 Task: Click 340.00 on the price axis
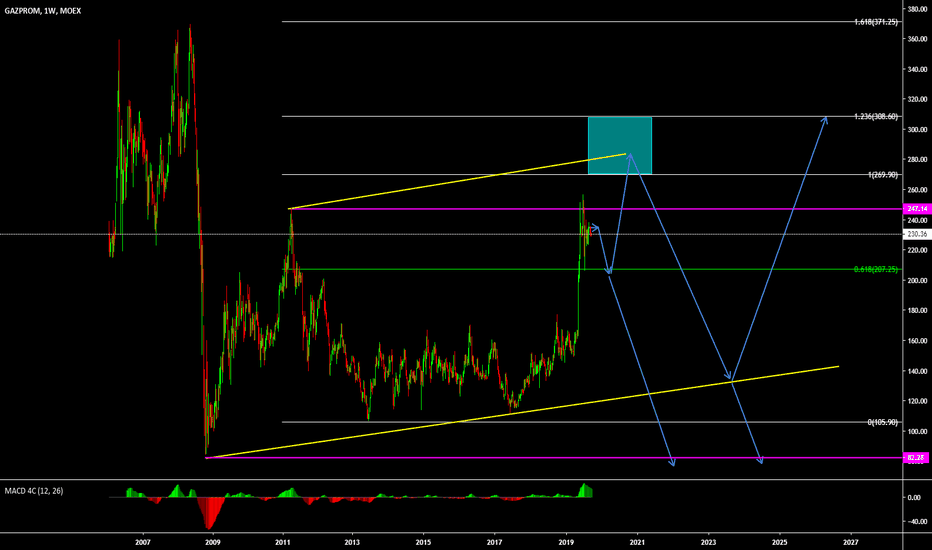918,70
